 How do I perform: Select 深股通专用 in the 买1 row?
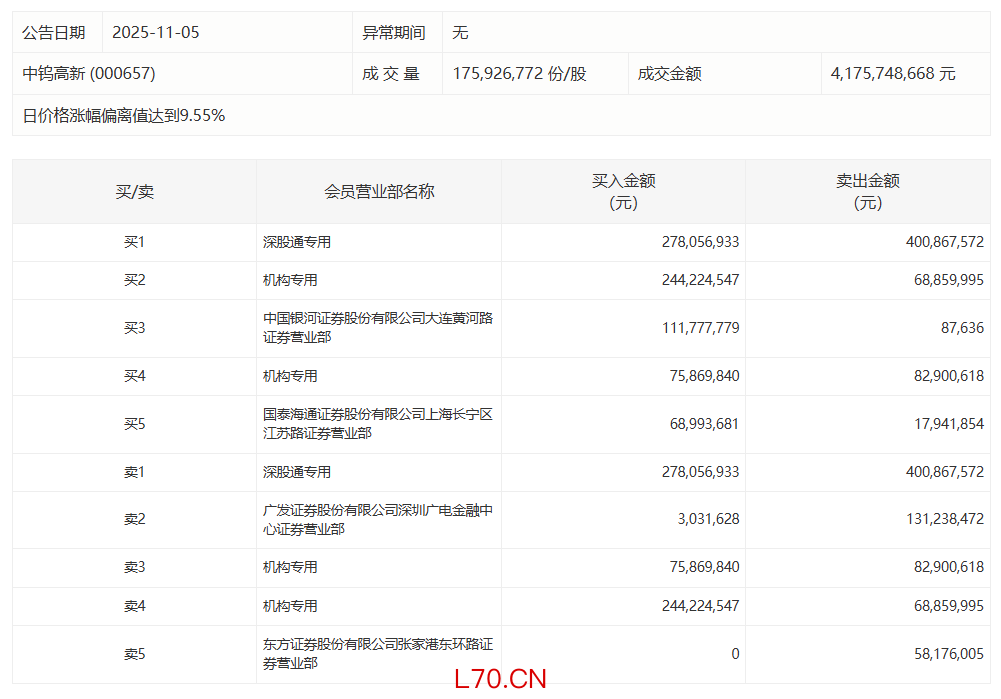(297, 243)
